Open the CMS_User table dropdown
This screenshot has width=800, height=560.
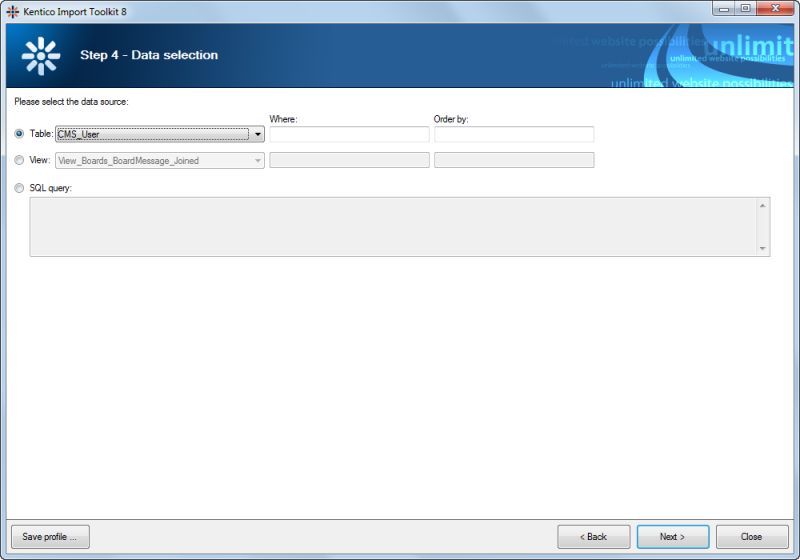coord(160,134)
